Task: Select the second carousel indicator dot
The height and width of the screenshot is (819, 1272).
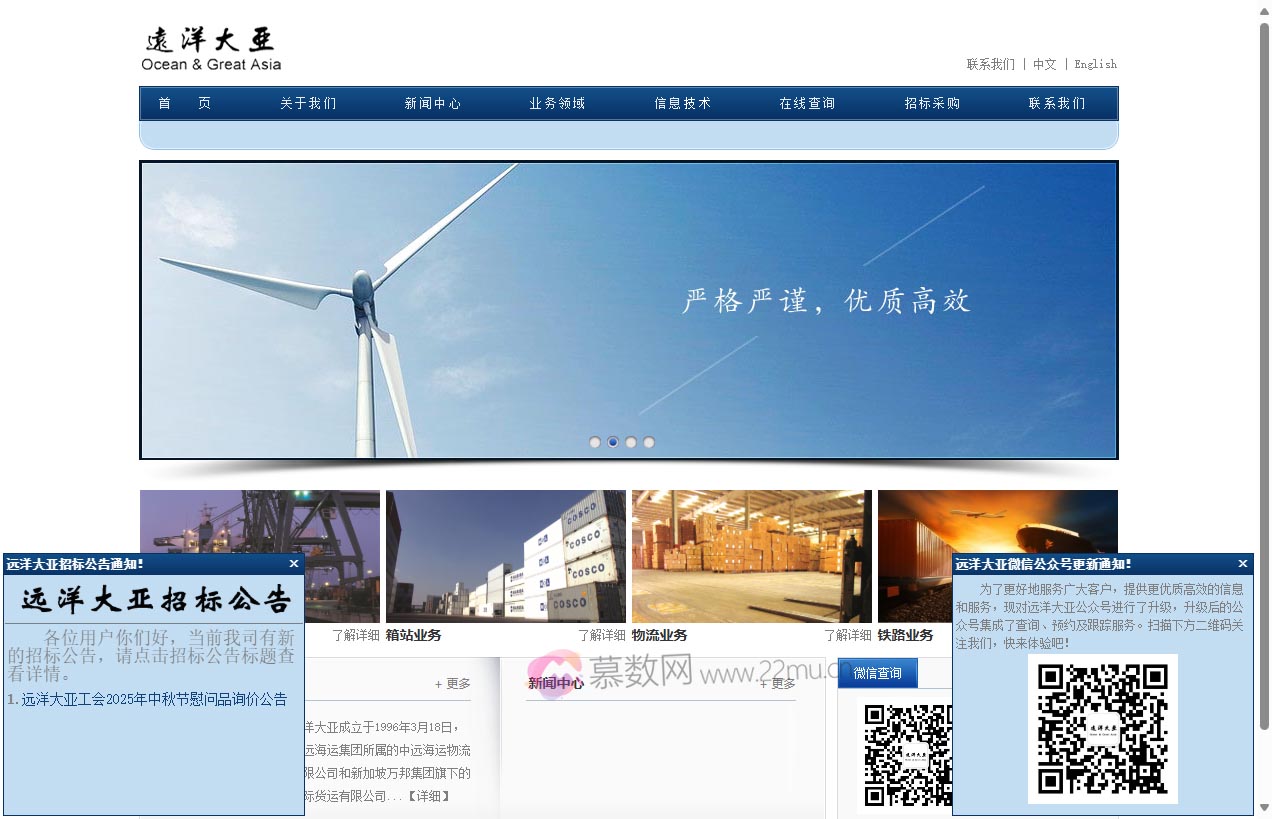Action: (x=613, y=441)
